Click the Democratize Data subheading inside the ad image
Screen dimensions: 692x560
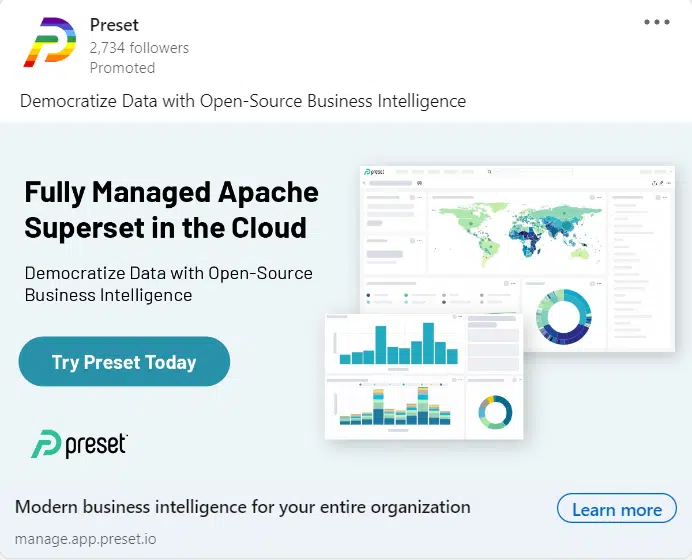pyautogui.click(x=168, y=284)
